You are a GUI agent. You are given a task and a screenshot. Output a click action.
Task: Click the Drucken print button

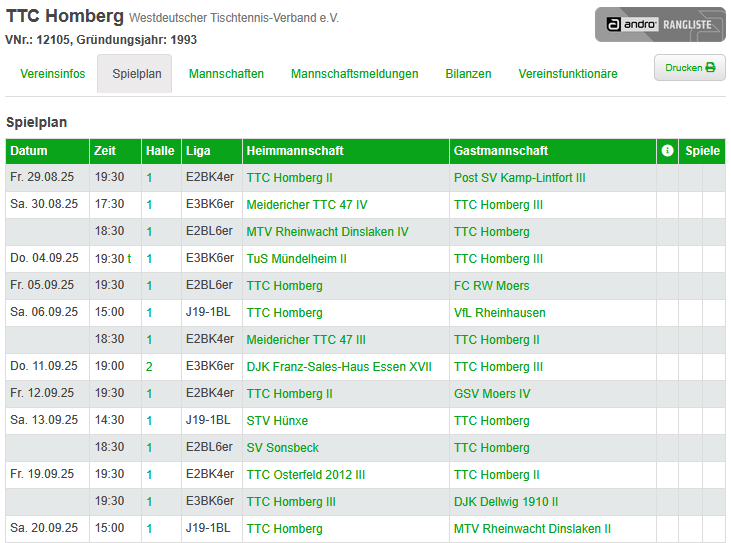tap(690, 68)
